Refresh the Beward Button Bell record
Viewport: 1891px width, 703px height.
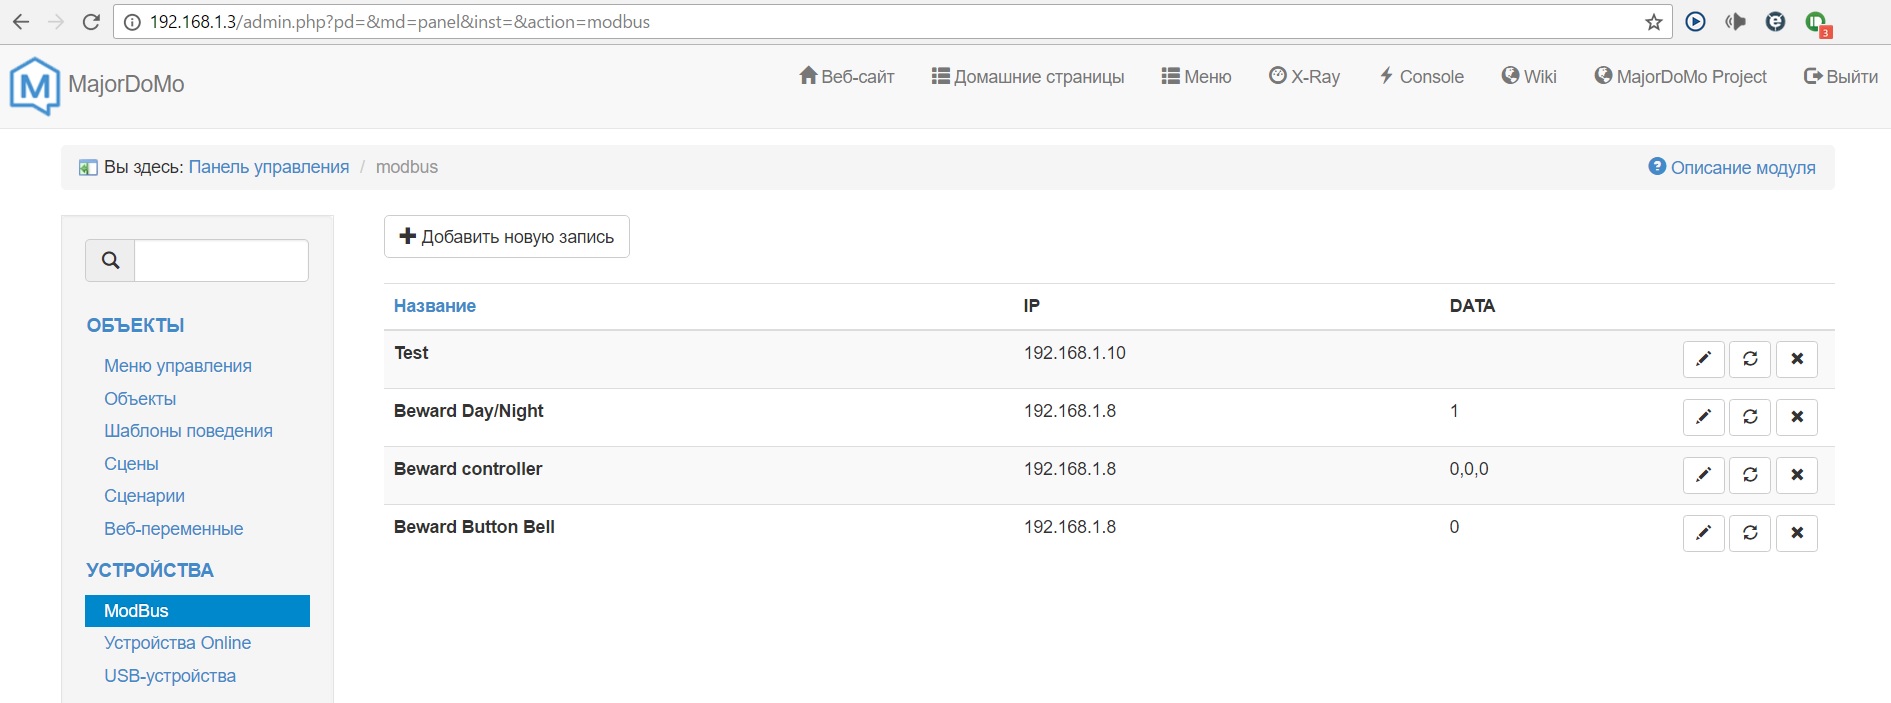(1750, 533)
